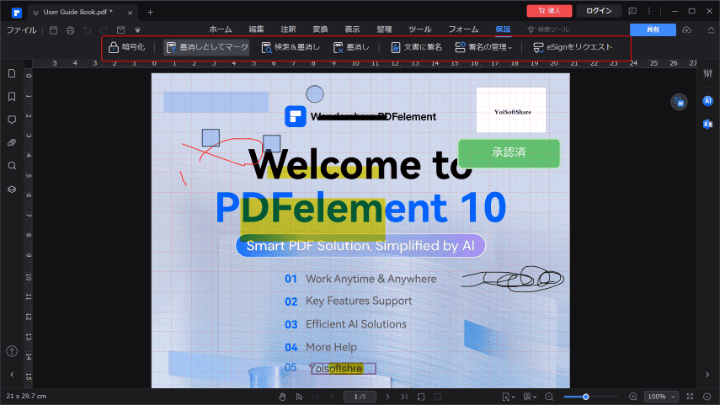Click the save icon in quick toolbar

pyautogui.click(x=53, y=30)
